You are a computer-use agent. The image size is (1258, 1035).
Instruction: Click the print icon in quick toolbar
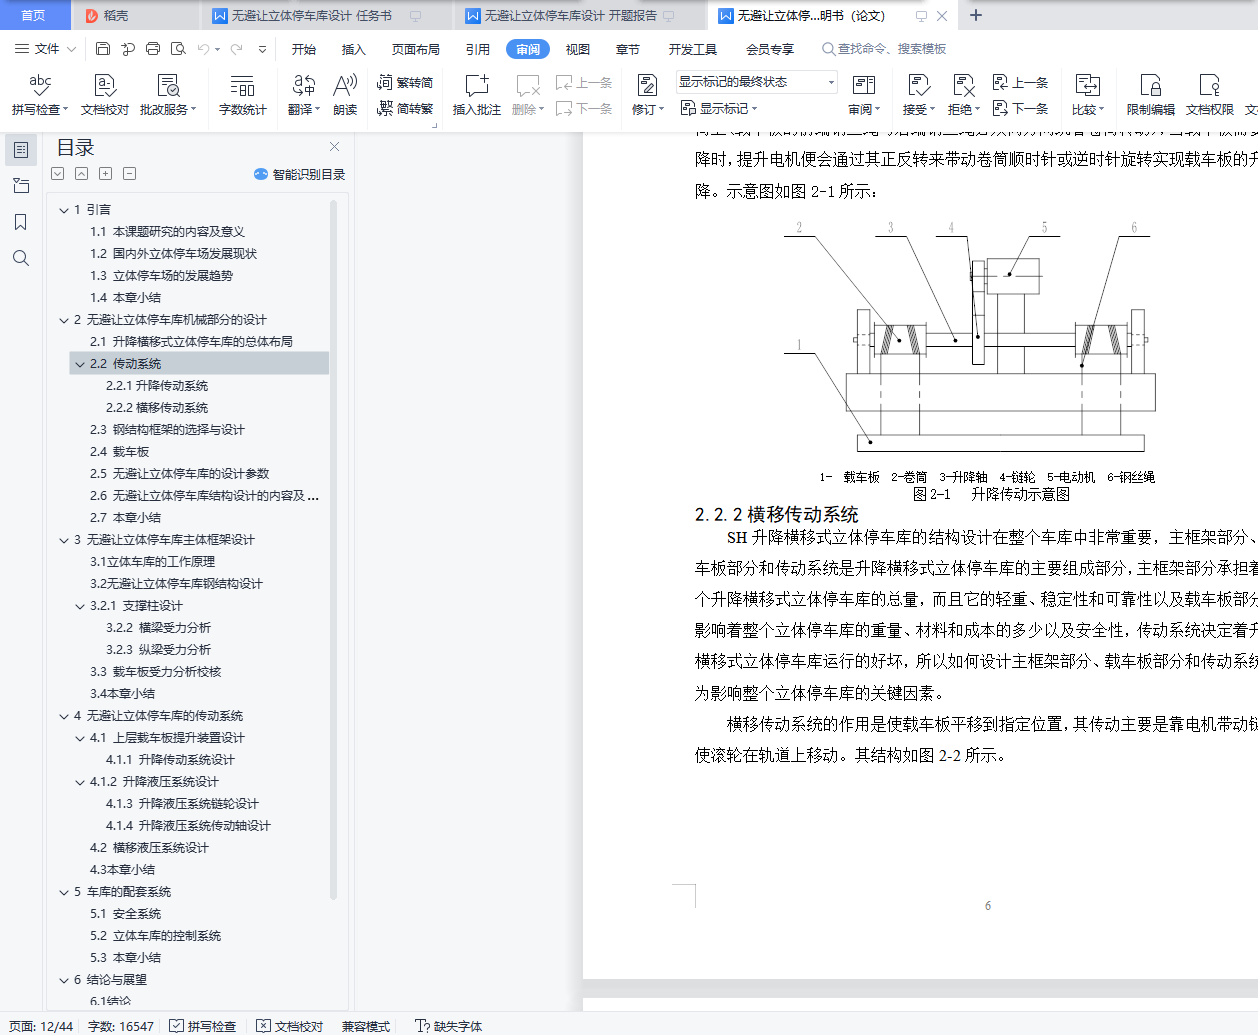(x=153, y=48)
